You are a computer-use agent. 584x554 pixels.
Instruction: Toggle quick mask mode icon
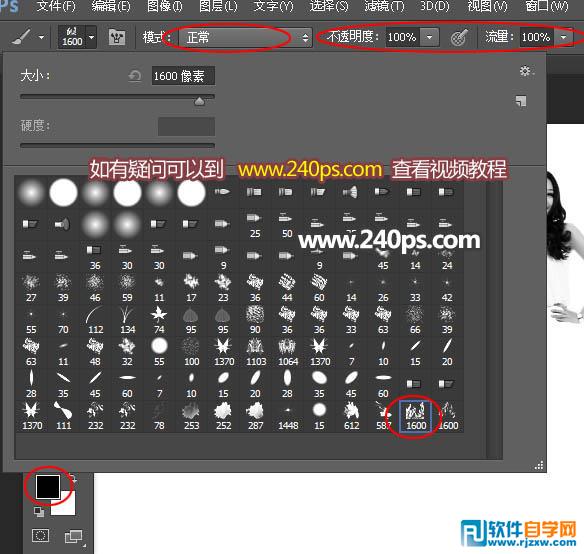(x=40, y=536)
